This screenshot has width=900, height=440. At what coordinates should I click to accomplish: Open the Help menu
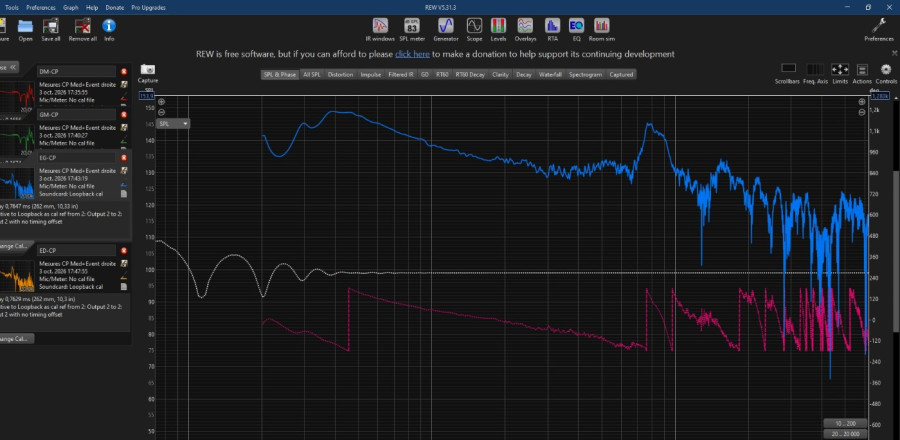point(92,7)
